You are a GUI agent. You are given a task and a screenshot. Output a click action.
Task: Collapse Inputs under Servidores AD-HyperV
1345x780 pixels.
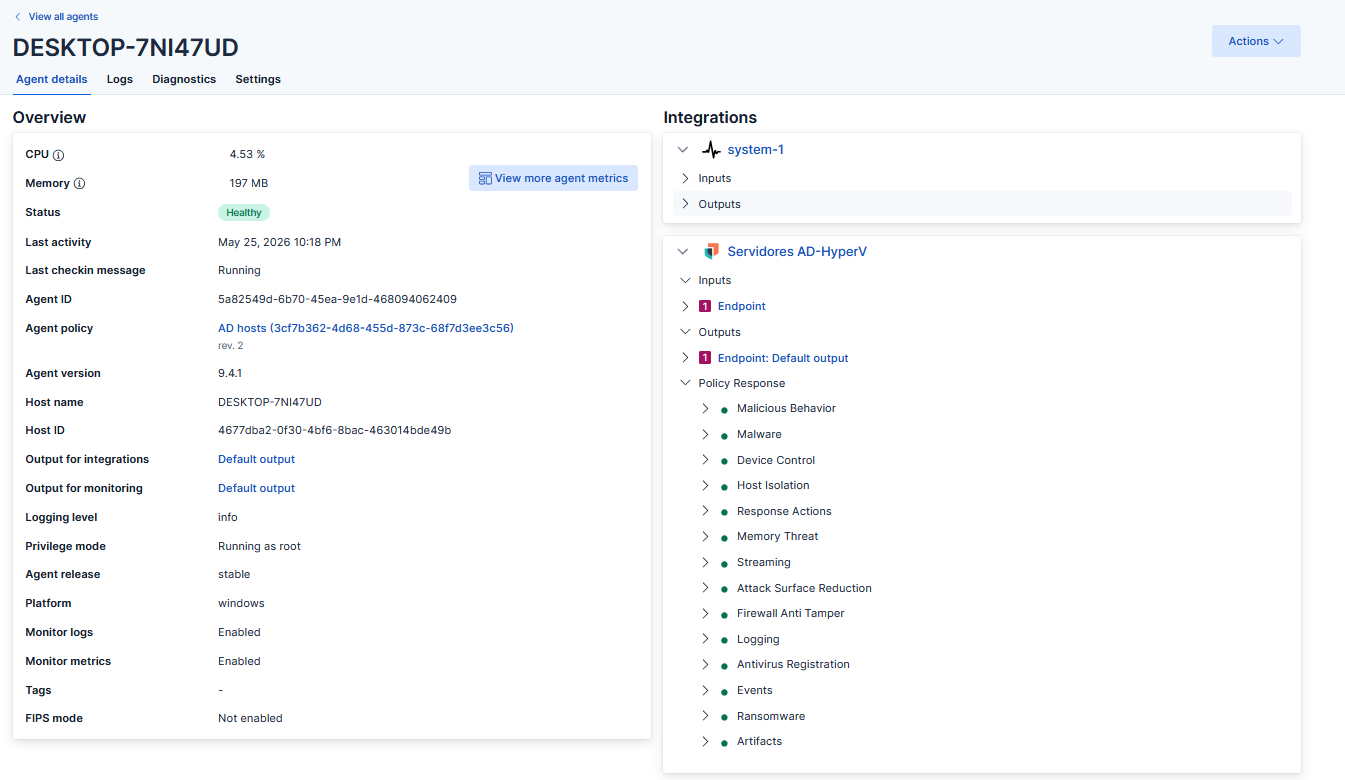coord(685,281)
